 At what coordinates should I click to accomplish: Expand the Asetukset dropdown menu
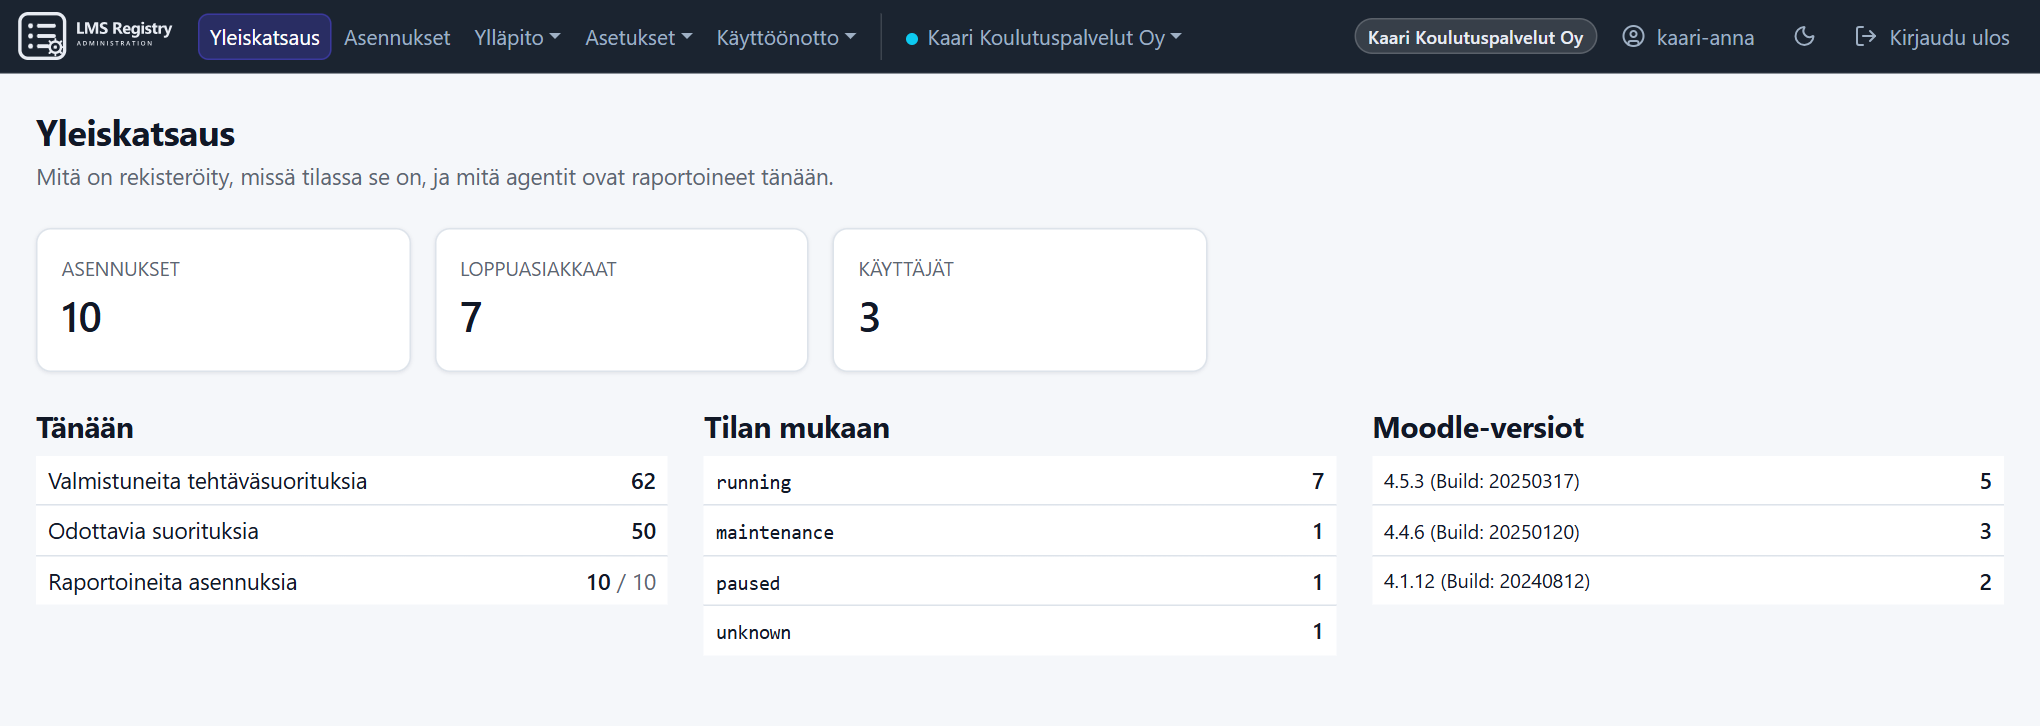tap(638, 37)
